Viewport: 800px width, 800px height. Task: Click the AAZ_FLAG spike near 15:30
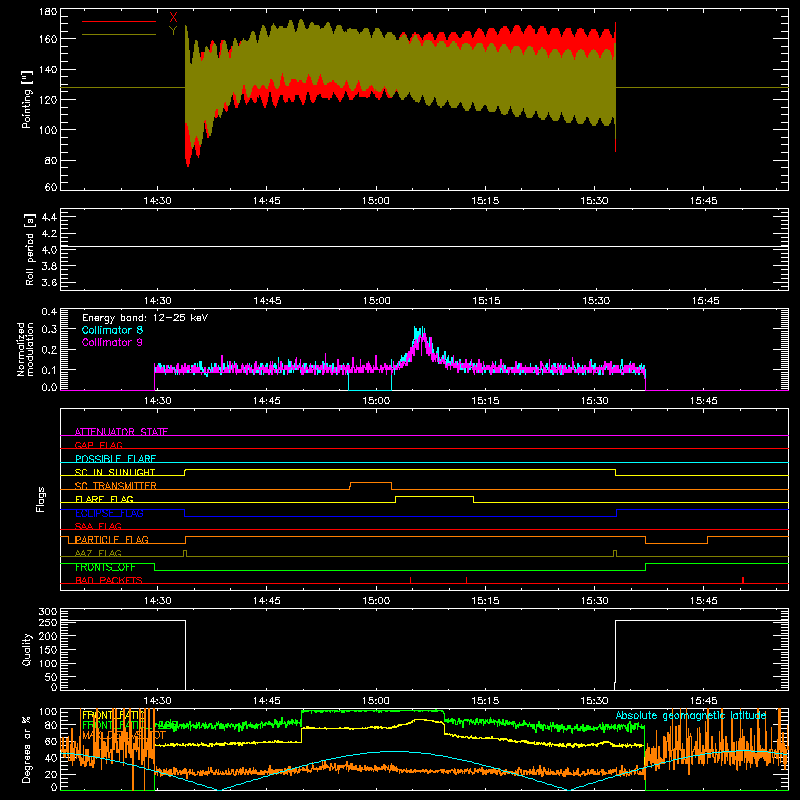(615, 553)
